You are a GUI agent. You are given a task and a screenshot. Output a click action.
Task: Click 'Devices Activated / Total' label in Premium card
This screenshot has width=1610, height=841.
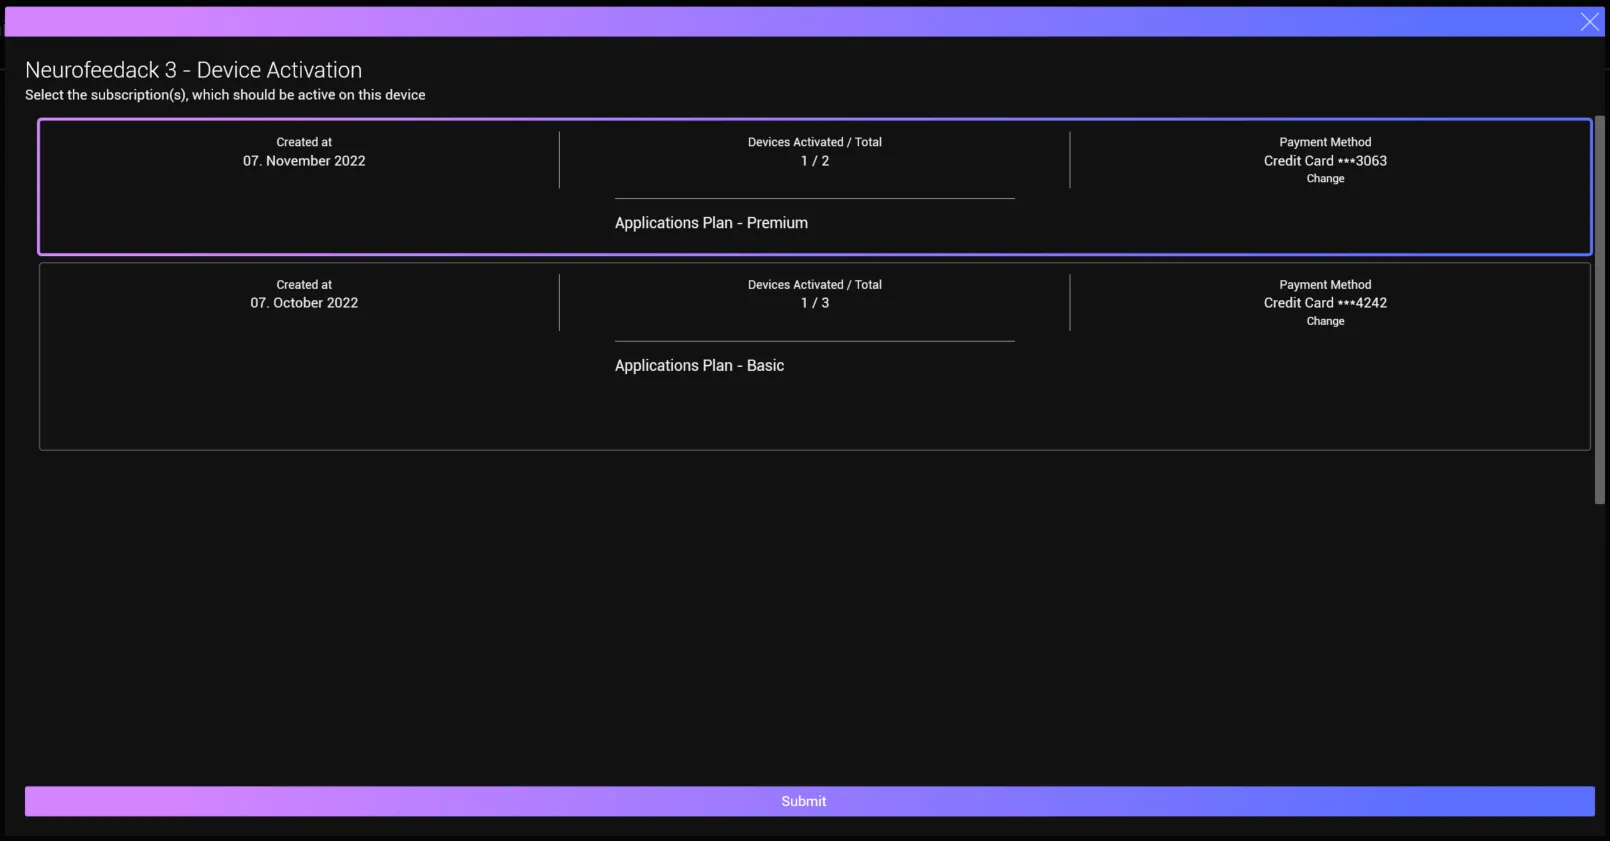[x=815, y=142]
